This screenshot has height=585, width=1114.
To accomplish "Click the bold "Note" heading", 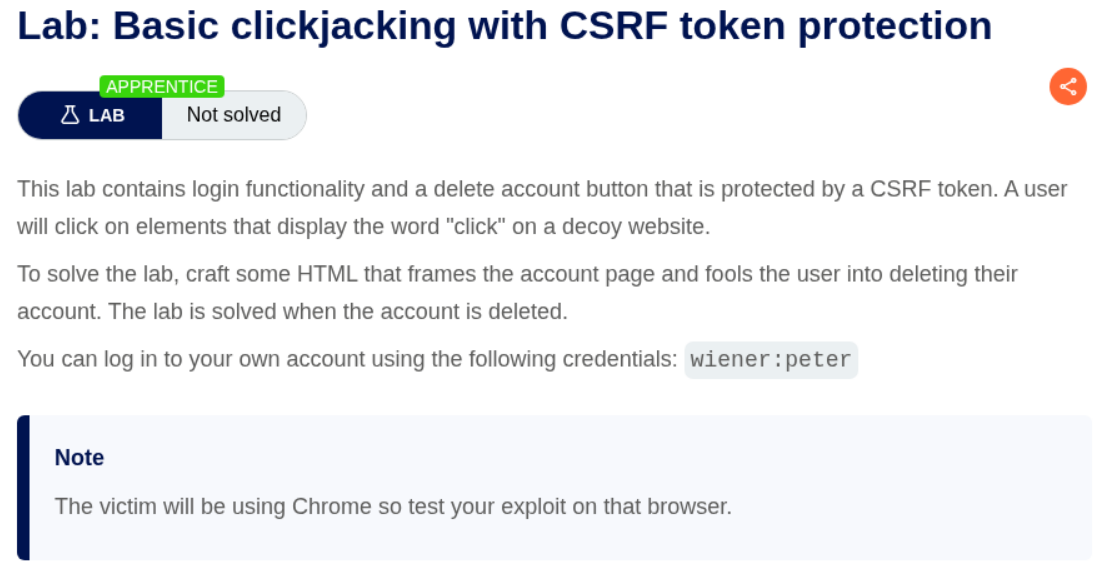I will (x=80, y=457).
